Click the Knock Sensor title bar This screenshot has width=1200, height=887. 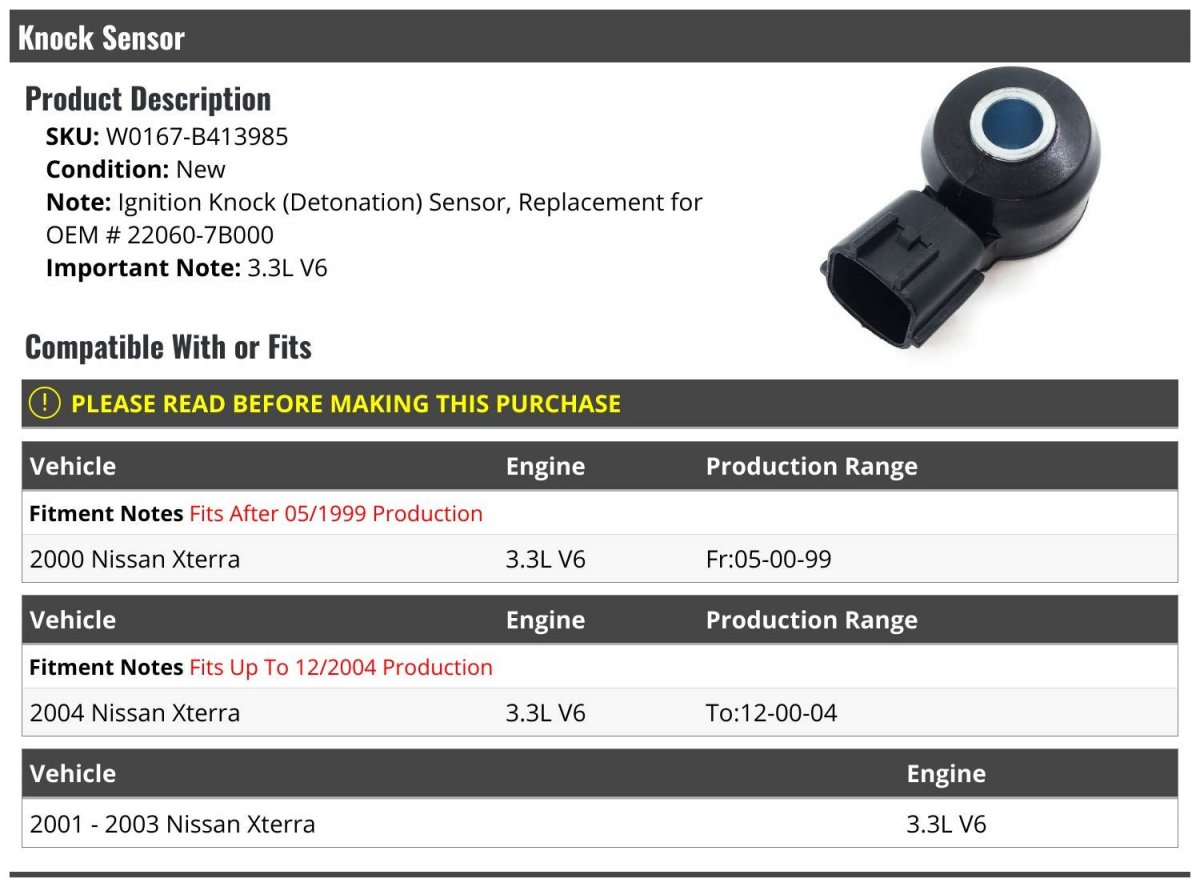(600, 37)
